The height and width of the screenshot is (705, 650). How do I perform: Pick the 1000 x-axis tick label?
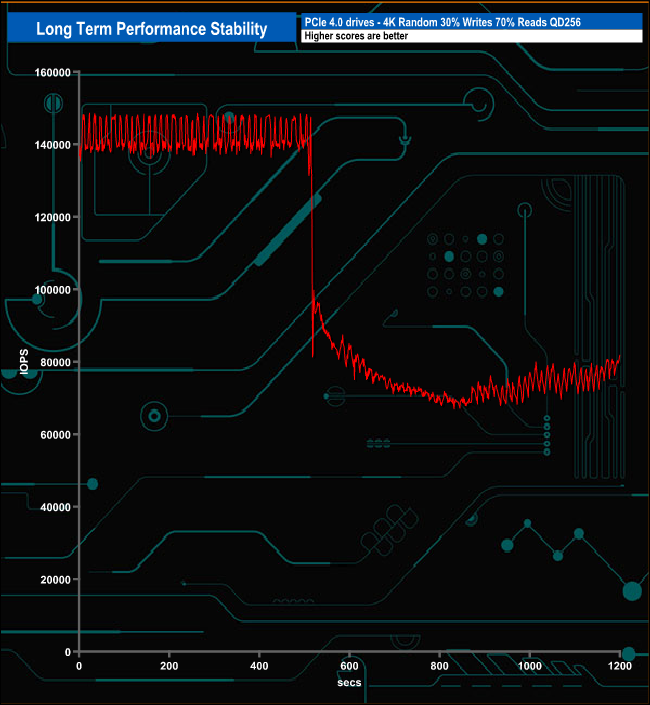click(529, 665)
